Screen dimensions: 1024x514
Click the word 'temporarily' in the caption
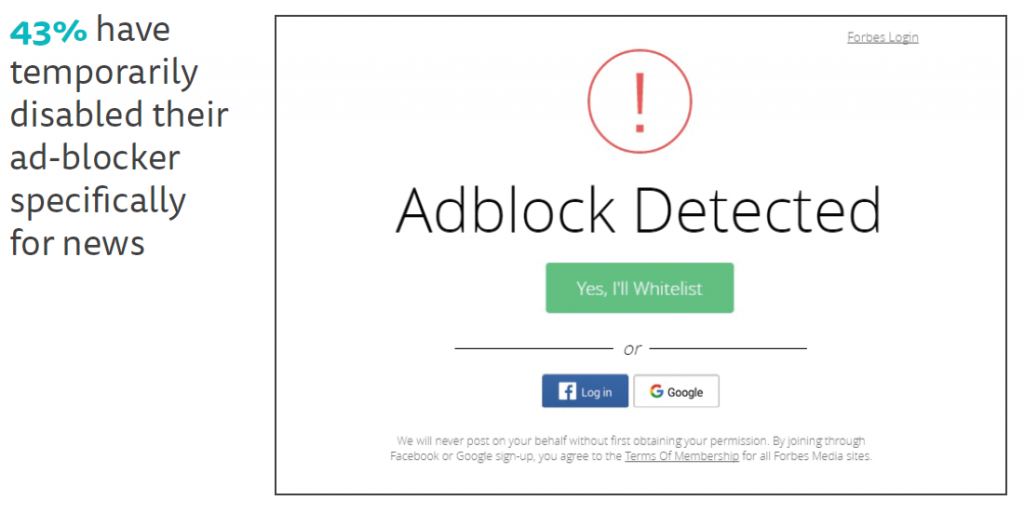coord(104,73)
